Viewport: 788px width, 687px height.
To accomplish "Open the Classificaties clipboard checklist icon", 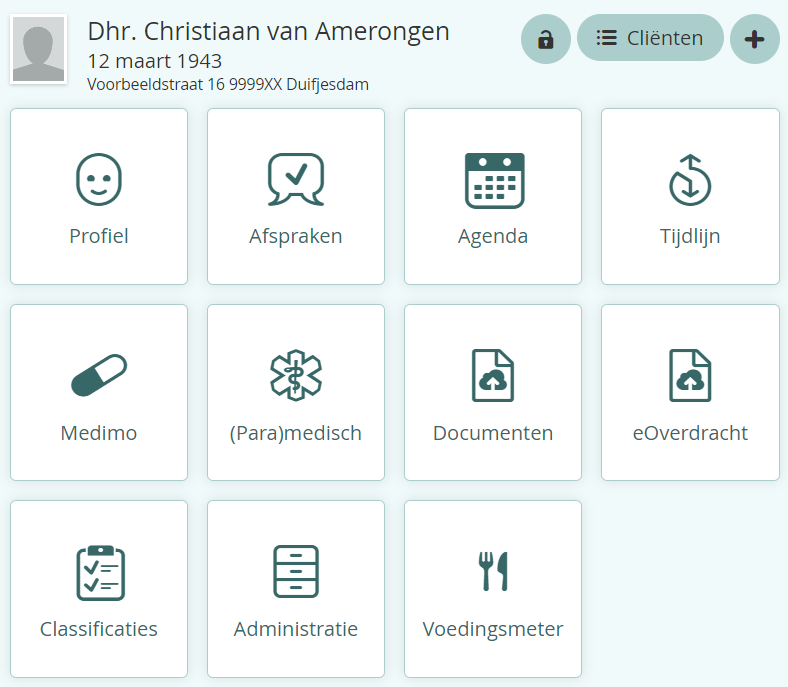I will click(x=98, y=572).
